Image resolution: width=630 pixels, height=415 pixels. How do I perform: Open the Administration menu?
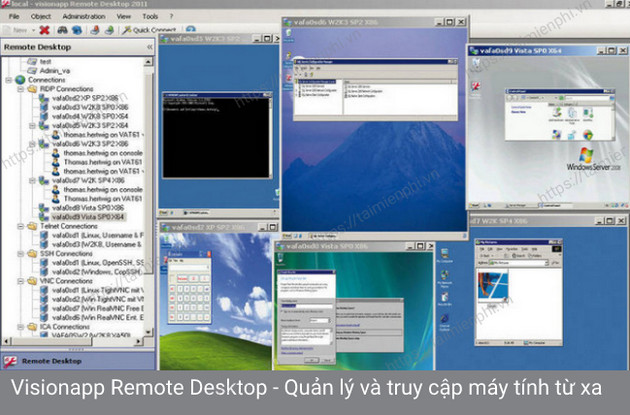click(x=84, y=16)
